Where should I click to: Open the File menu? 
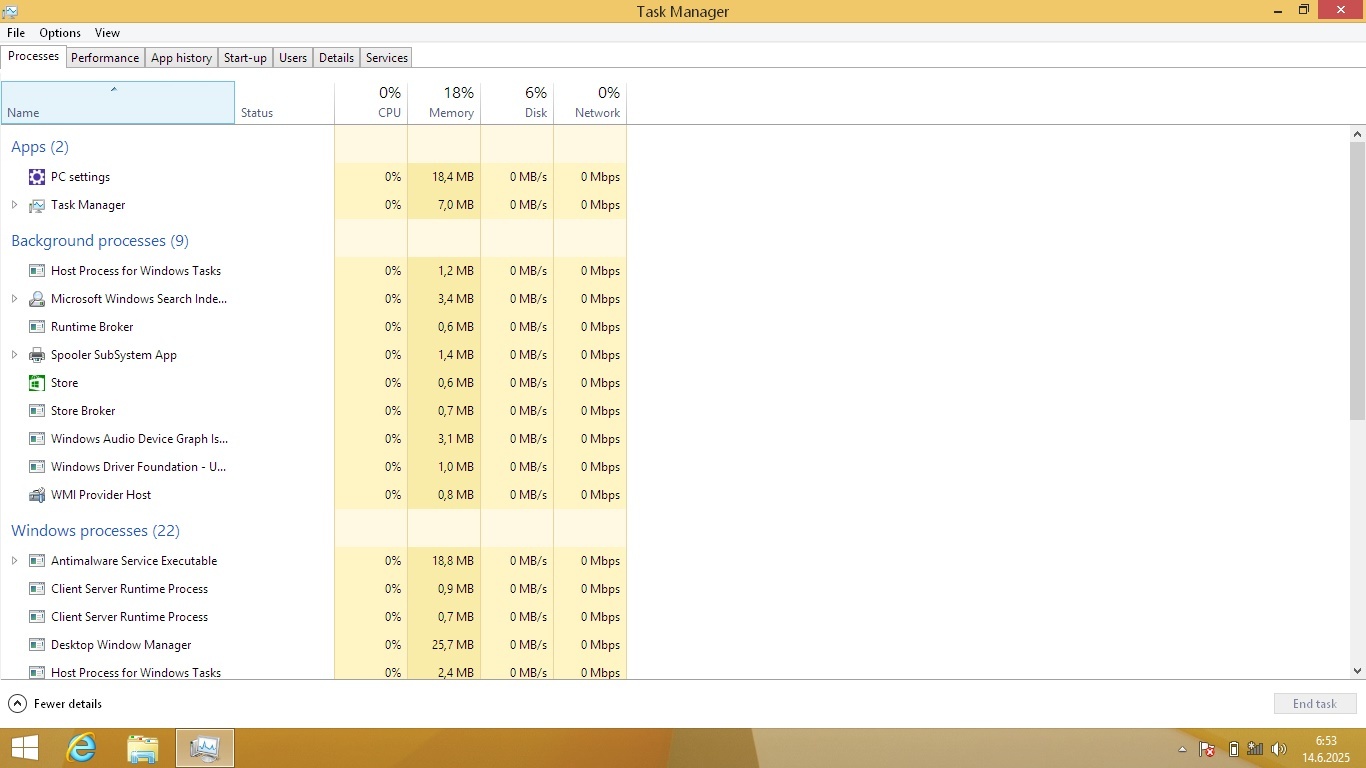[x=16, y=33]
